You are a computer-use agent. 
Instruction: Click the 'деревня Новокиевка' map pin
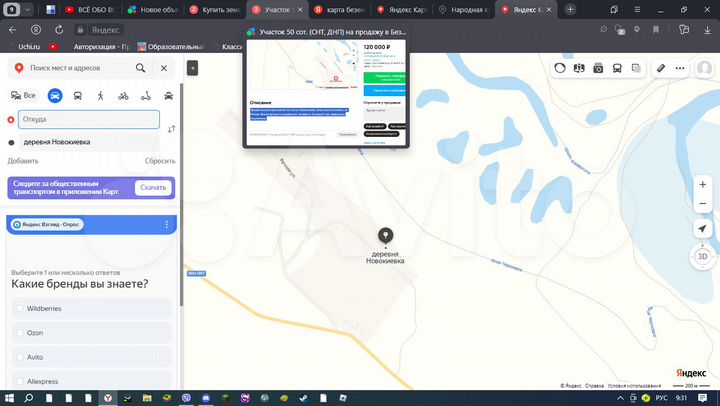click(x=385, y=236)
